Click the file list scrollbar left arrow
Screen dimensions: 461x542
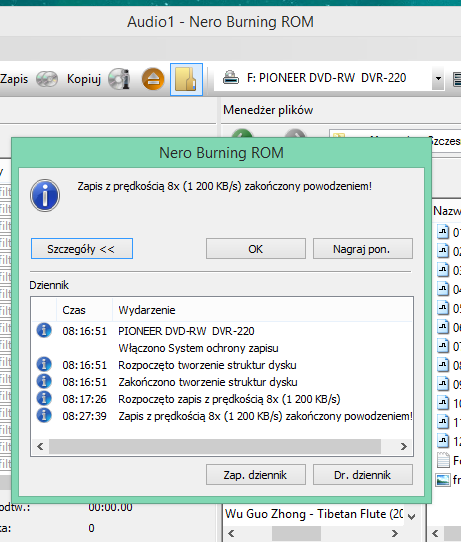[x=435, y=533]
